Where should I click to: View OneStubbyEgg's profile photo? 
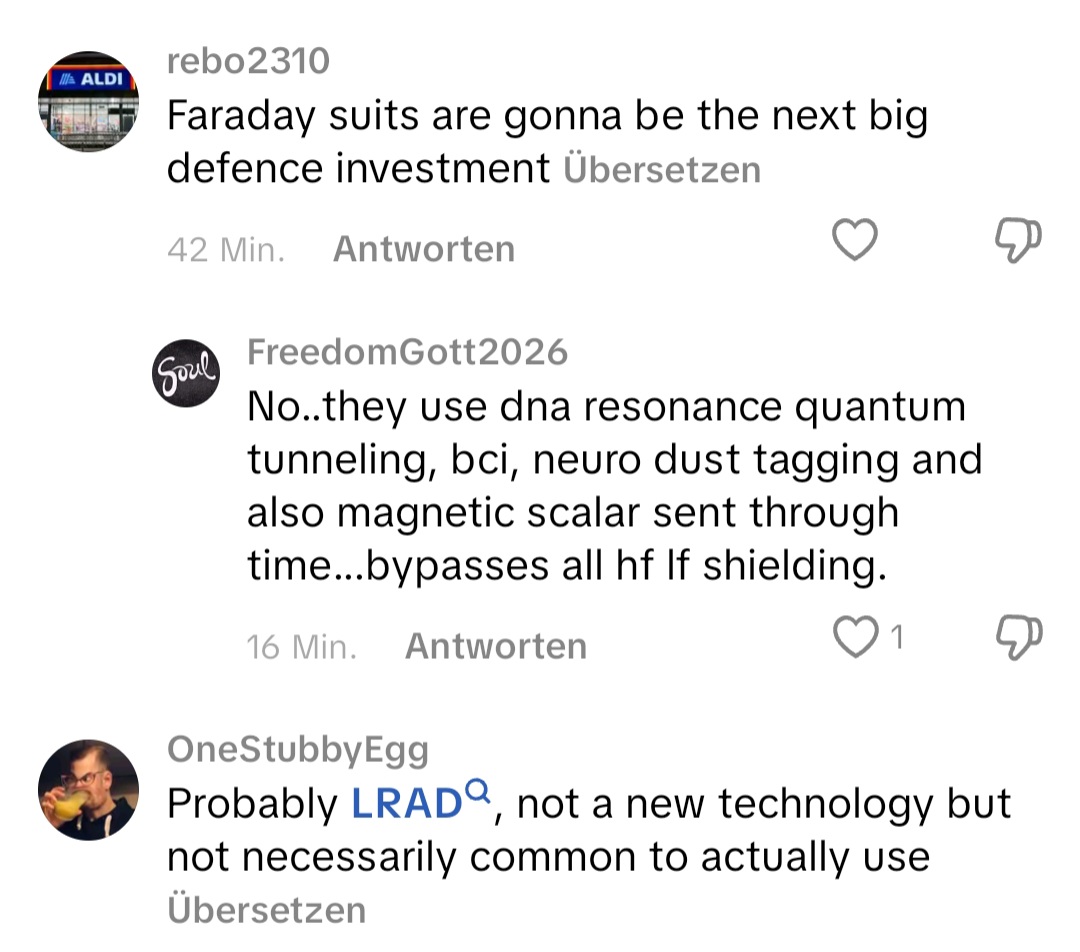click(89, 790)
